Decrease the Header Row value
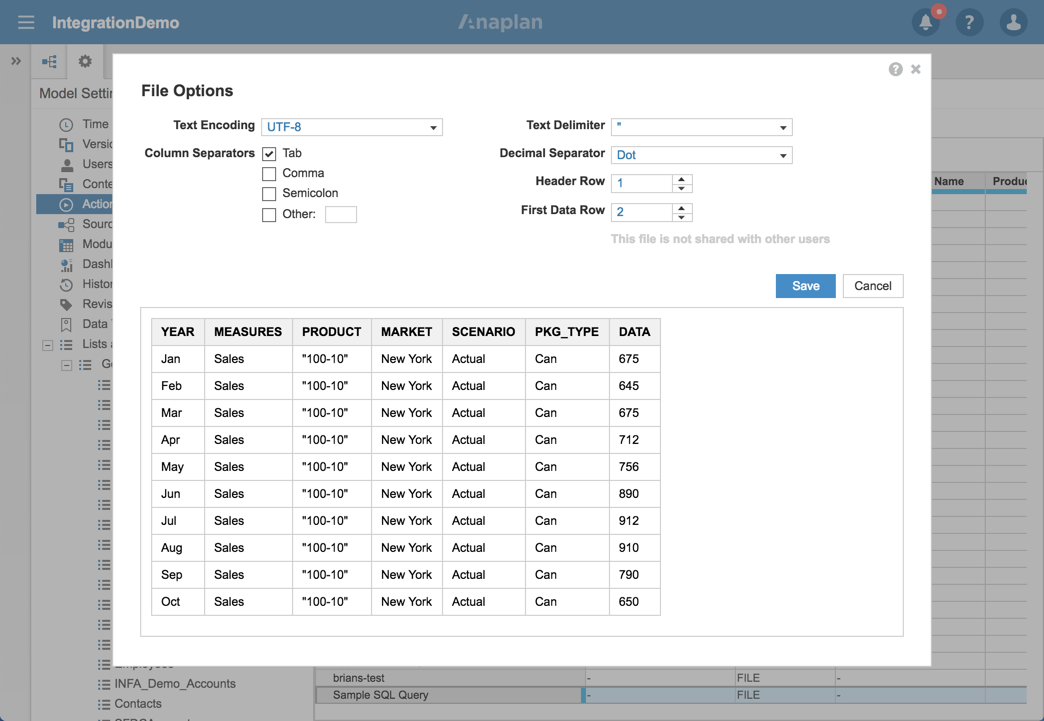The image size is (1044, 721). click(x=682, y=188)
